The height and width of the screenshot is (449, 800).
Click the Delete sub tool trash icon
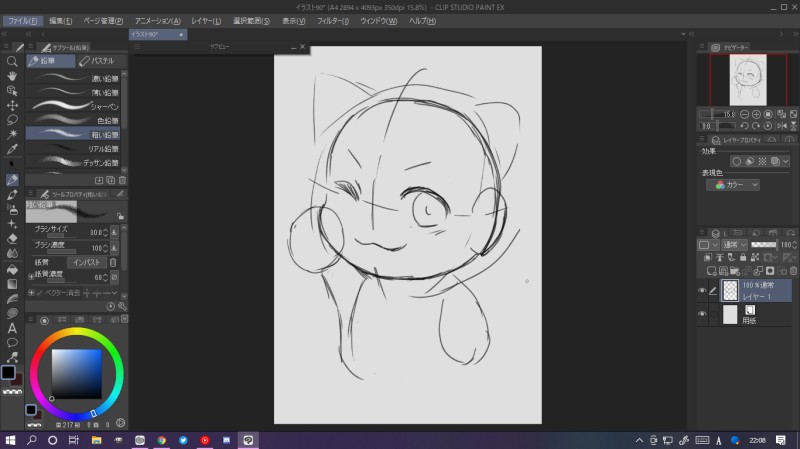[x=122, y=180]
